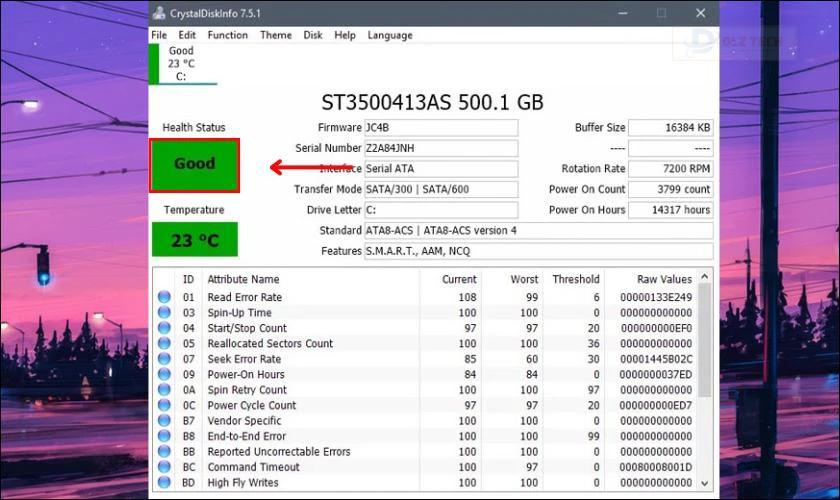The height and width of the screenshot is (500, 840).
Task: Click status icon for Vendor Specific row
Action: (x=164, y=421)
